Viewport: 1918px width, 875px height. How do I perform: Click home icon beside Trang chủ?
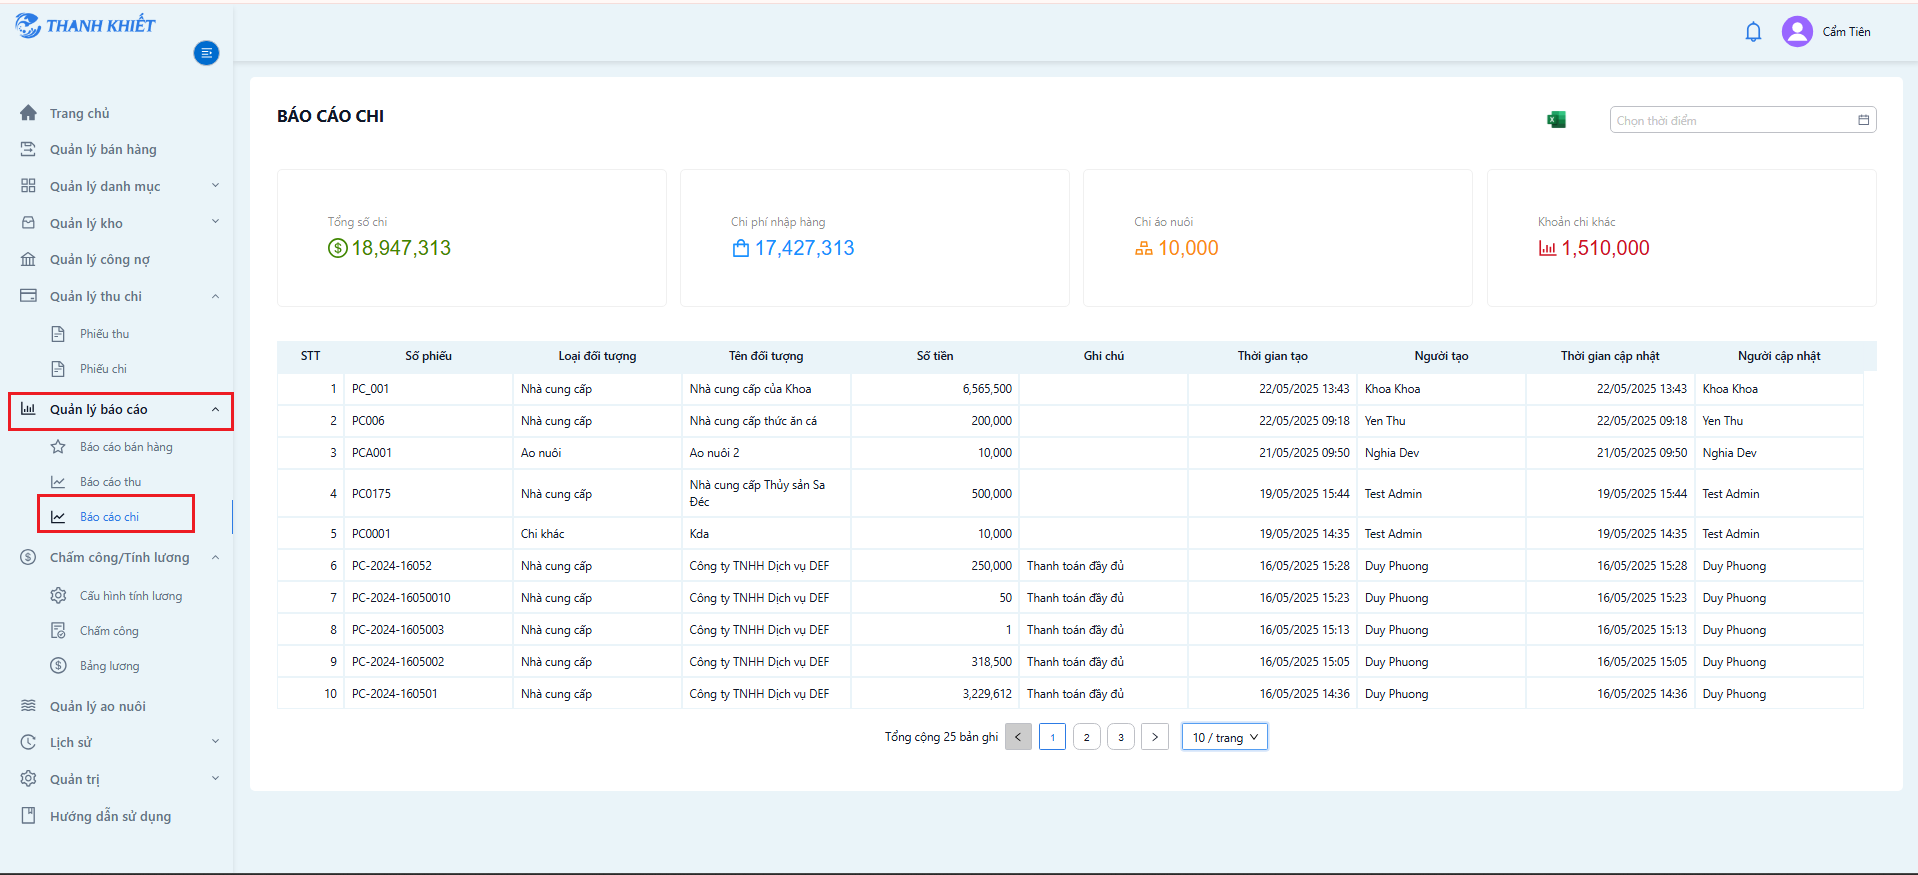pyautogui.click(x=28, y=113)
